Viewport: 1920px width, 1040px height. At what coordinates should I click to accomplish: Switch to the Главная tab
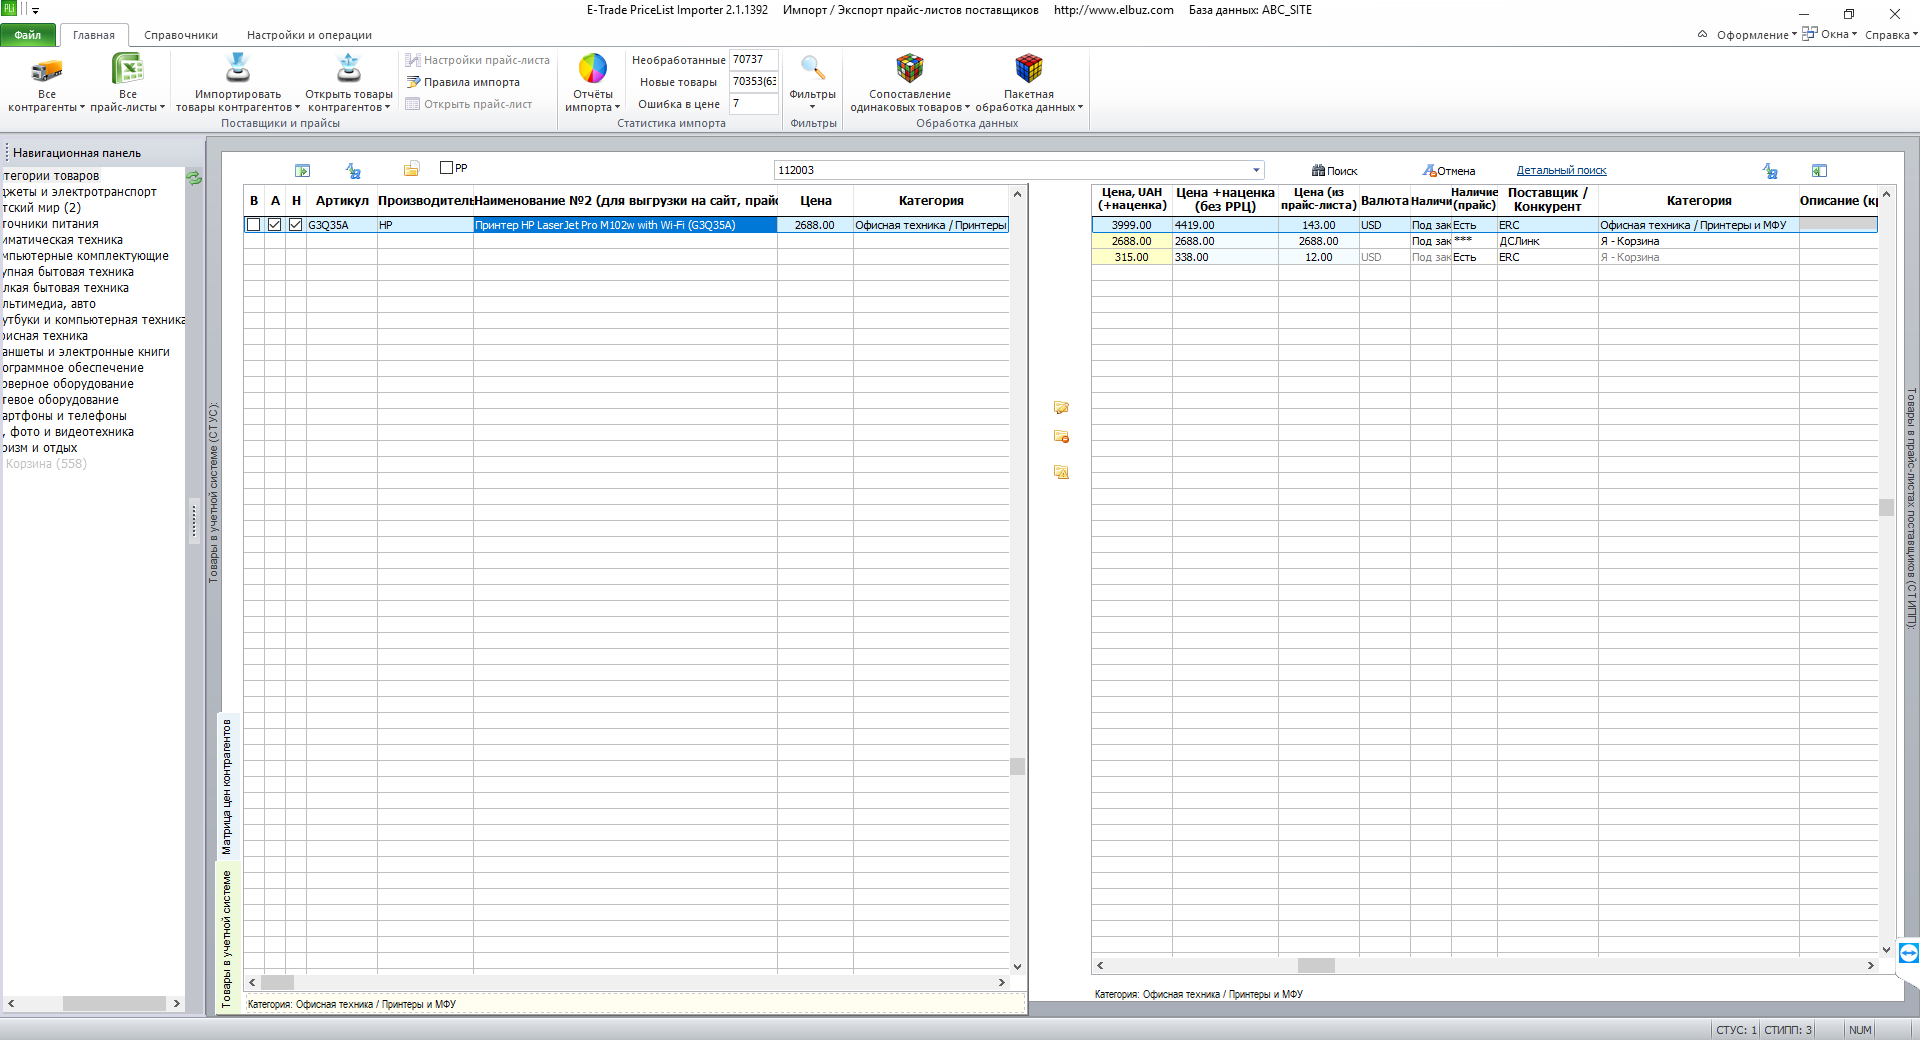click(x=94, y=35)
